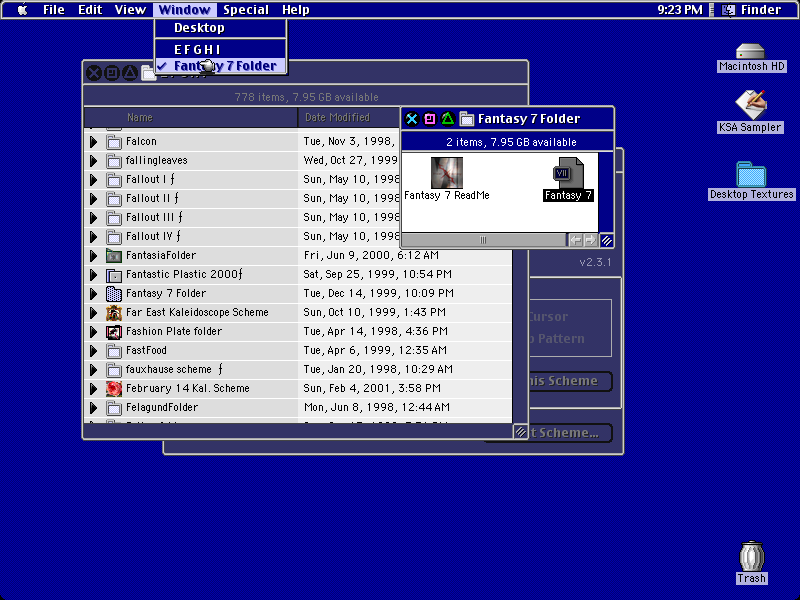Click the resize grip of Fantasy 7 Folder window

point(606,240)
